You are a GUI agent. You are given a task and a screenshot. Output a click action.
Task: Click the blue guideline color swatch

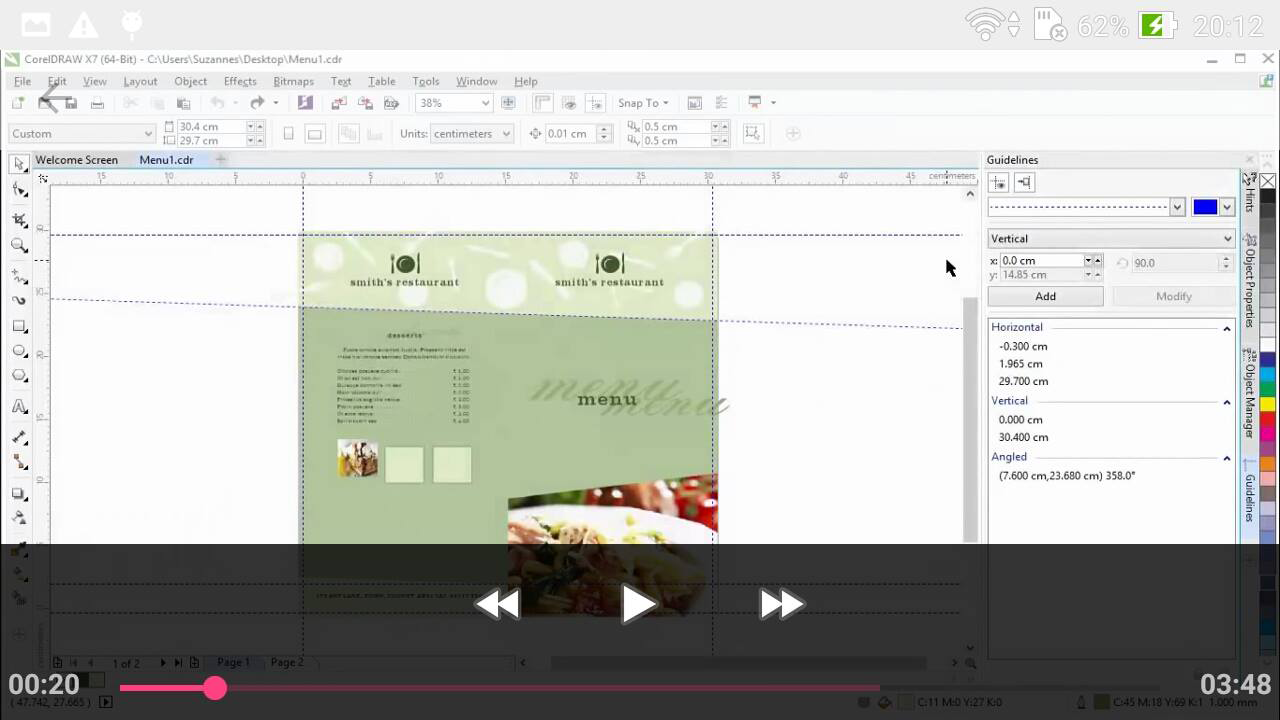pos(1205,207)
